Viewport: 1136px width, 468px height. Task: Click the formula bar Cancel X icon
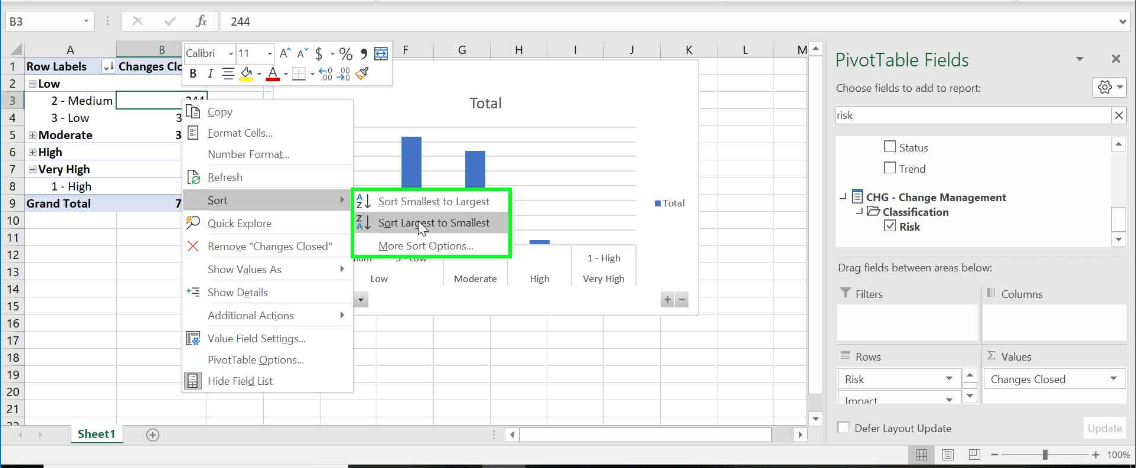pyautogui.click(x=138, y=21)
